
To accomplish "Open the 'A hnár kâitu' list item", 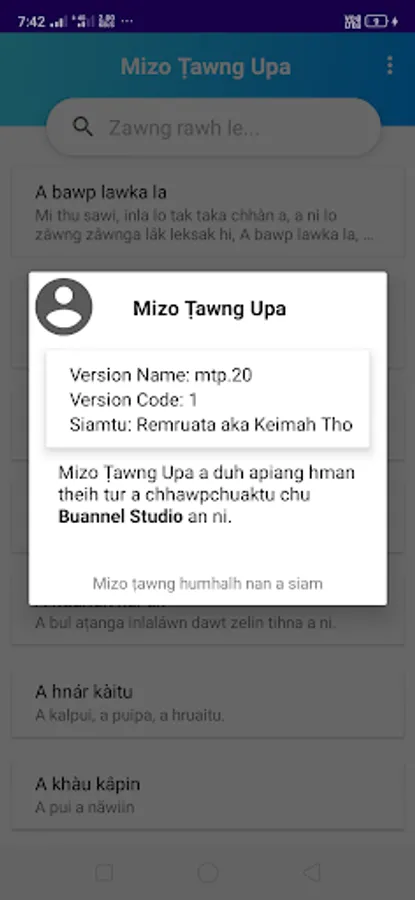I will tap(208, 703).
